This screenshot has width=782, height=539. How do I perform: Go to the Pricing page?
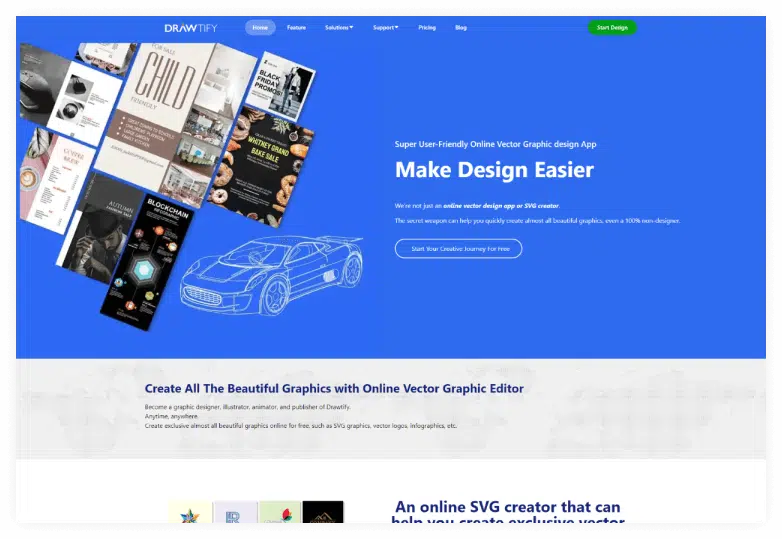(x=427, y=27)
